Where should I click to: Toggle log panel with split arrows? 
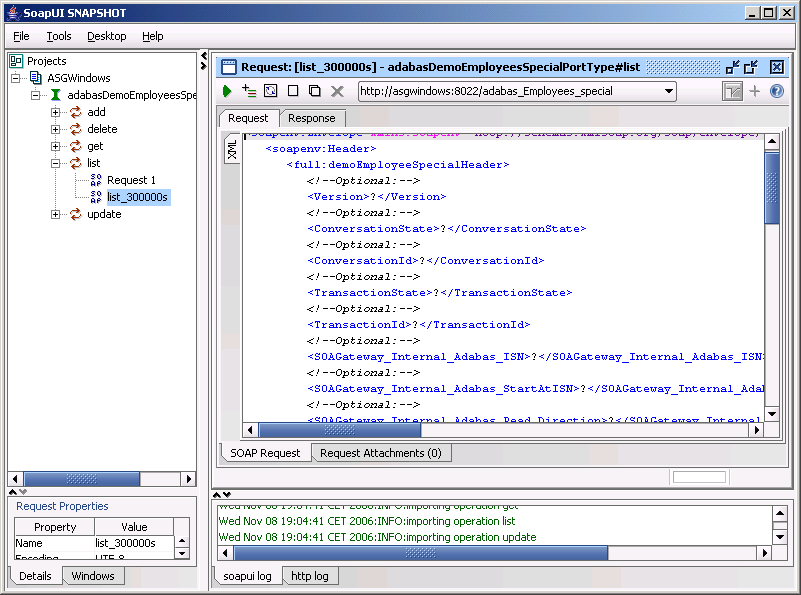tap(222, 494)
